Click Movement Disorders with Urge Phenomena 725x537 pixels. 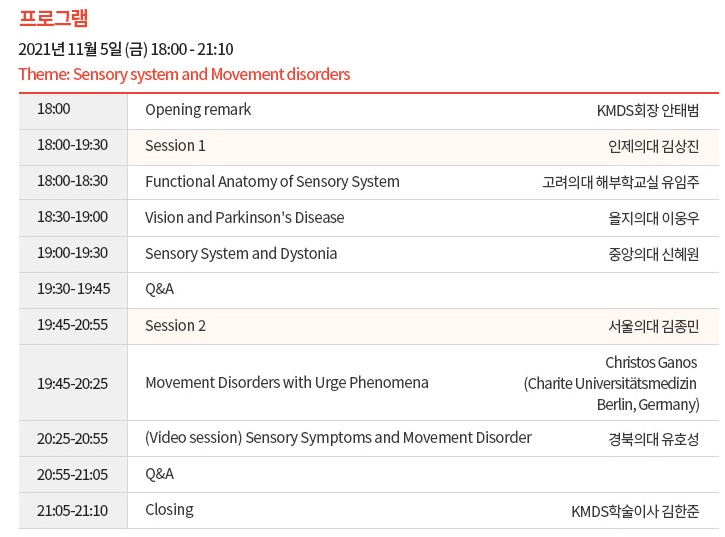pos(286,383)
